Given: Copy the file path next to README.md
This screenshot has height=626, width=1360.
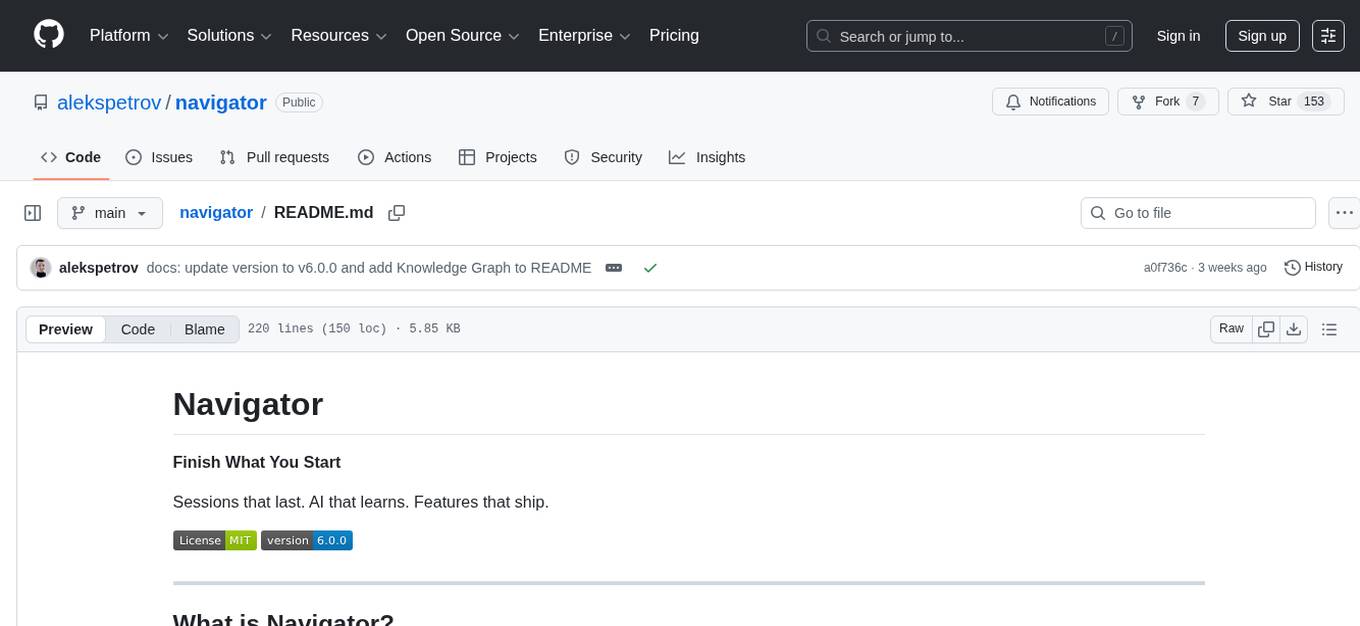Looking at the screenshot, I should [x=397, y=213].
